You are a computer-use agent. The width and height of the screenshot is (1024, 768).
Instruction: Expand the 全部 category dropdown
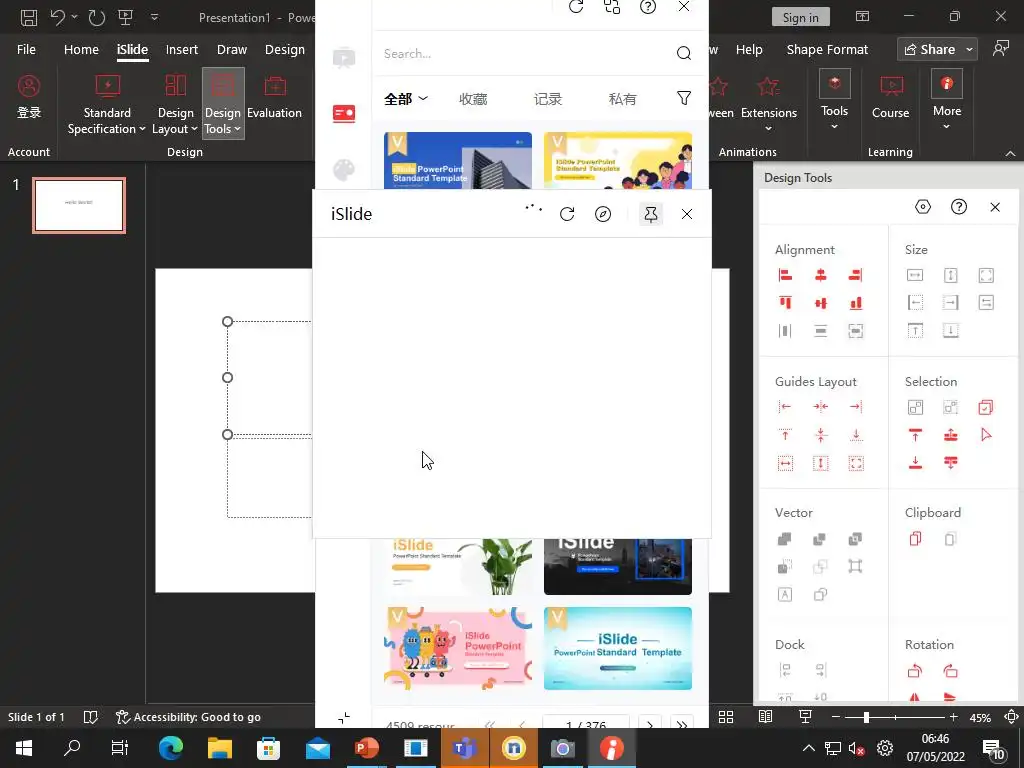pyautogui.click(x=406, y=99)
